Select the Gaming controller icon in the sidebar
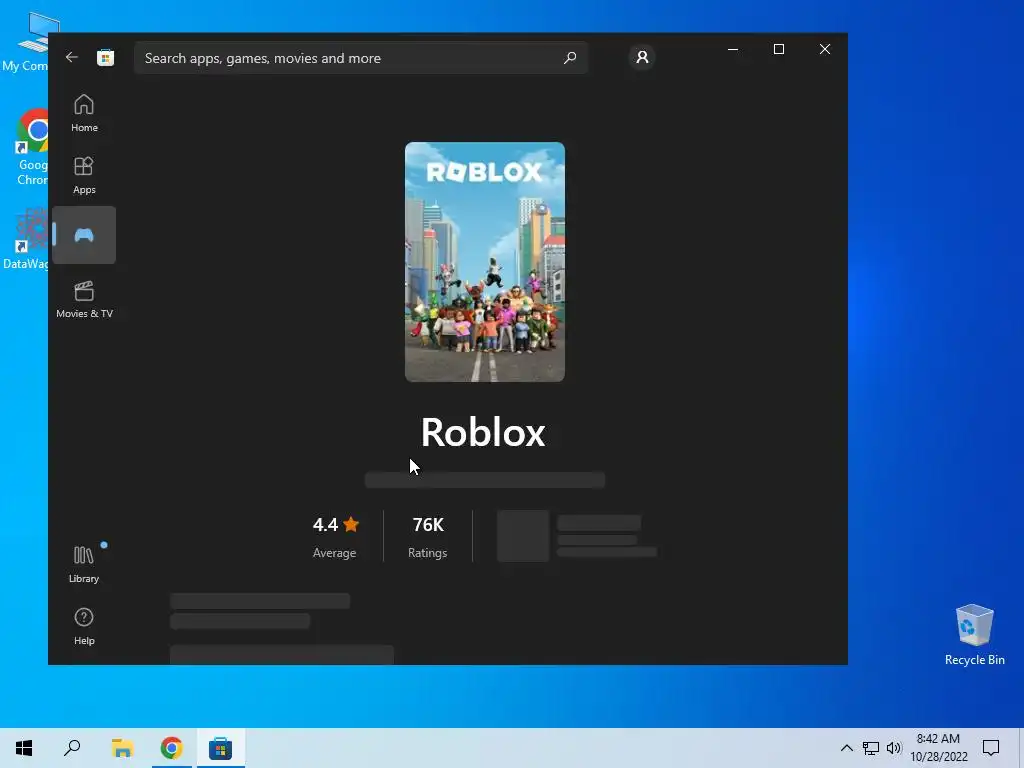This screenshot has height=768, width=1024. (x=84, y=235)
